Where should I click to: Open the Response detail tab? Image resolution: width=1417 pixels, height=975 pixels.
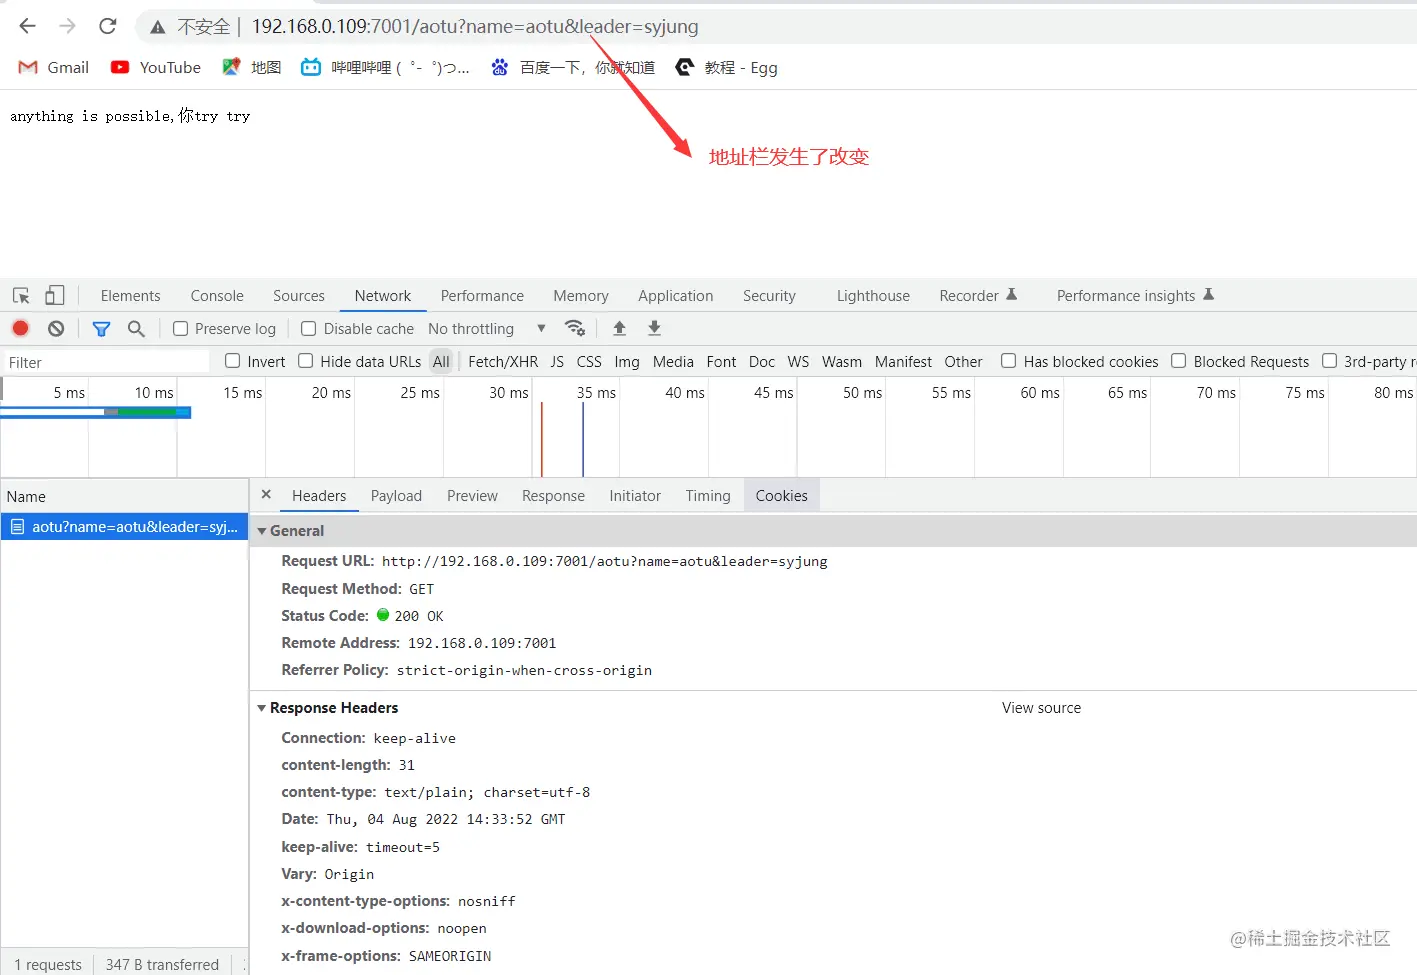pyautogui.click(x=553, y=496)
